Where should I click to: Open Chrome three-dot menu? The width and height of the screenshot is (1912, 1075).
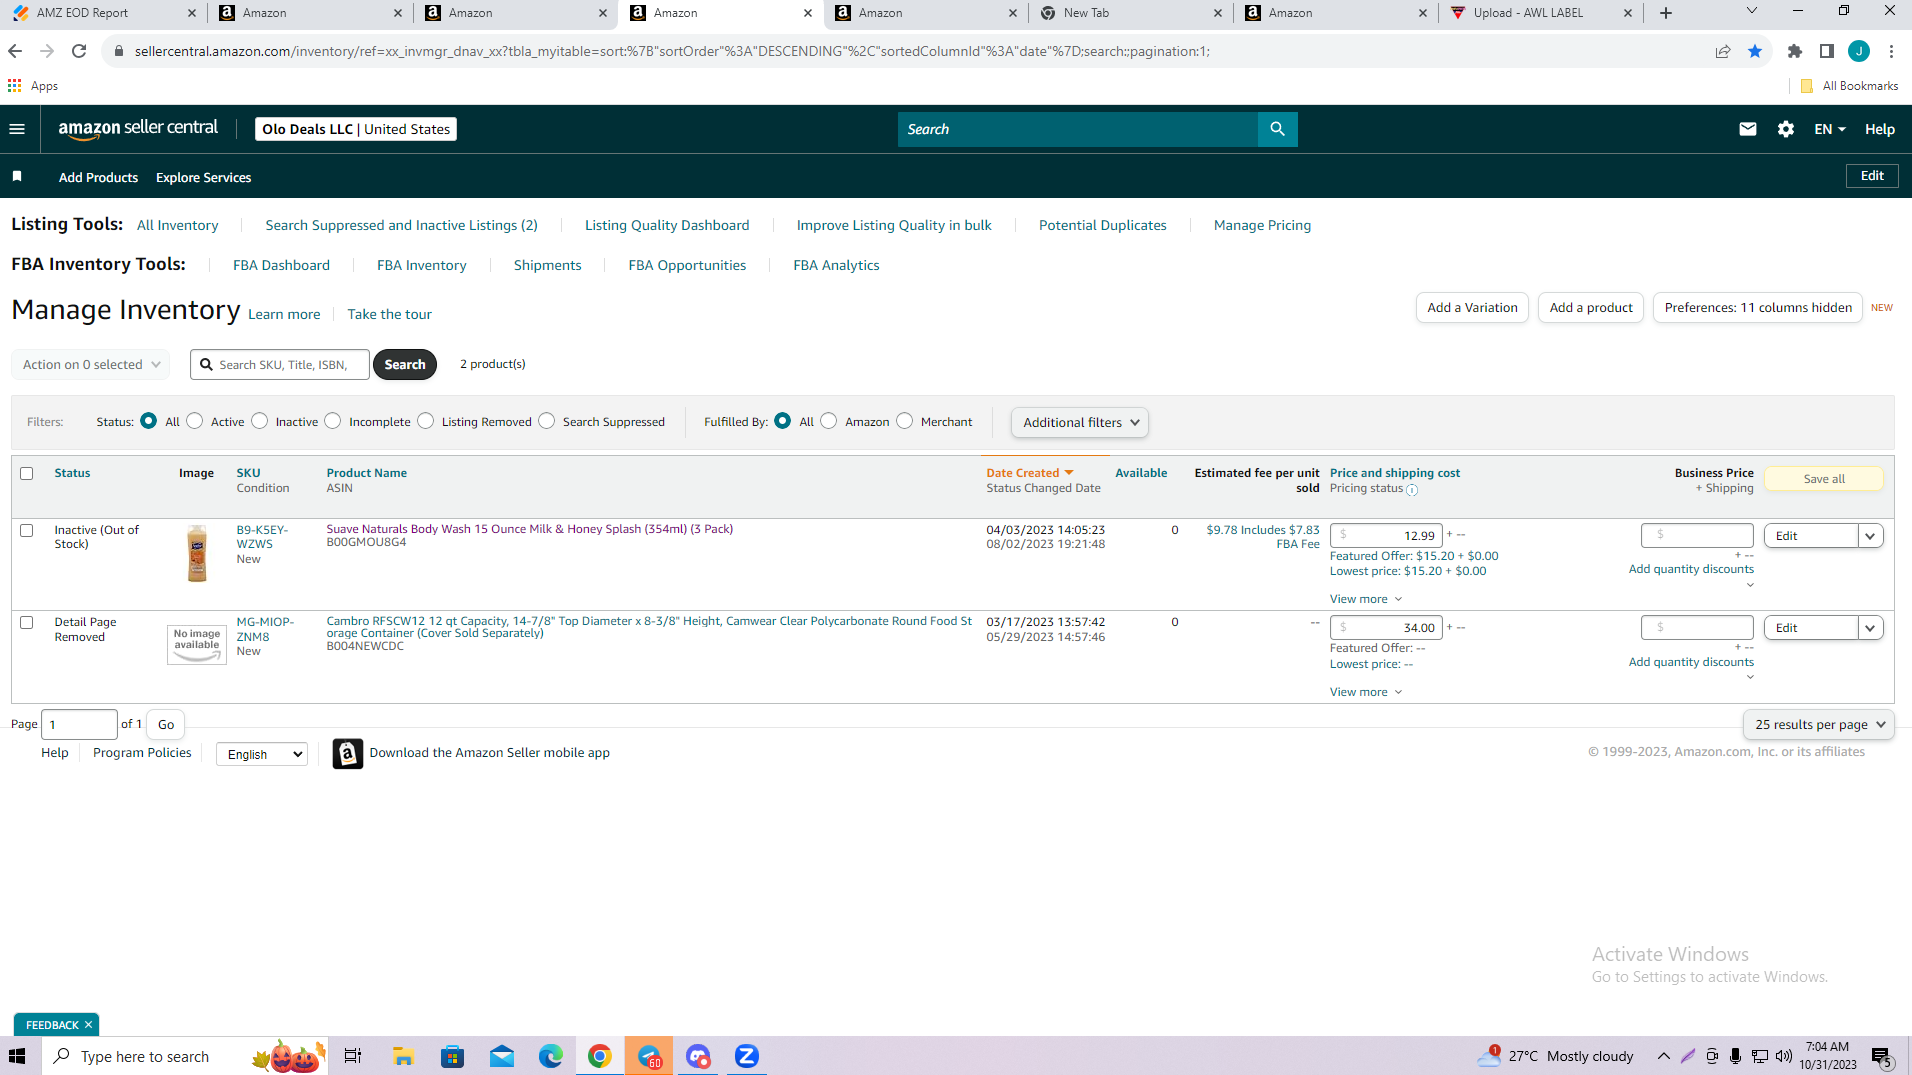1891,51
